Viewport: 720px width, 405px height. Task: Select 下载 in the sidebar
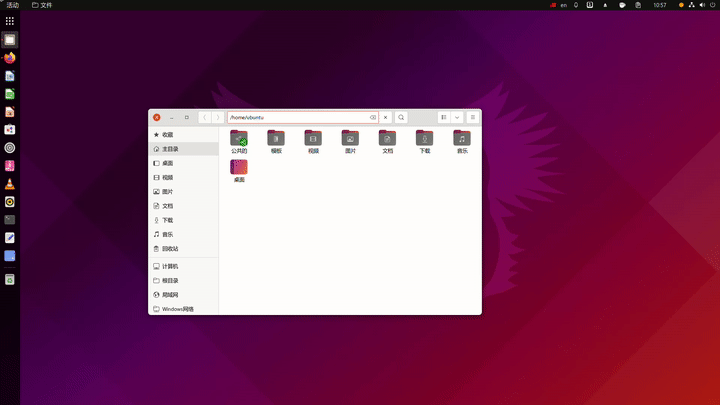[x=184, y=220]
